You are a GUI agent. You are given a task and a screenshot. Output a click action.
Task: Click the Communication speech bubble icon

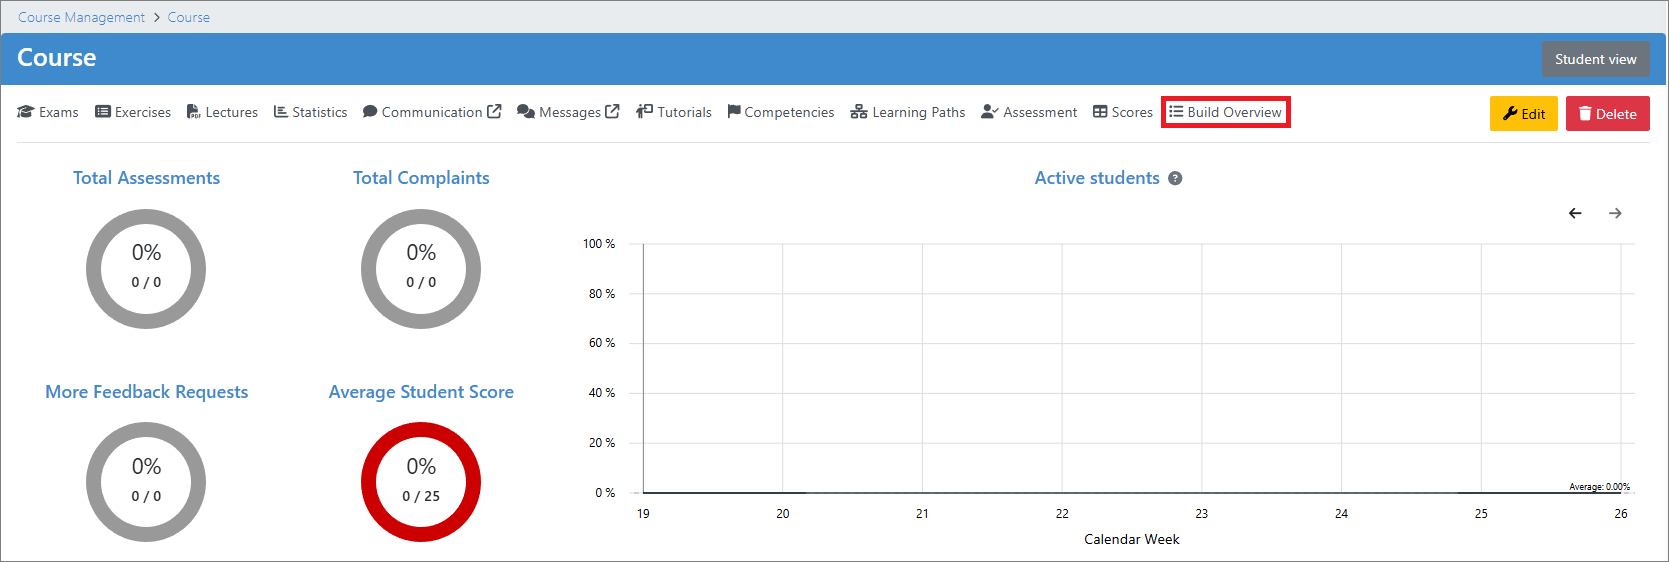(x=370, y=112)
